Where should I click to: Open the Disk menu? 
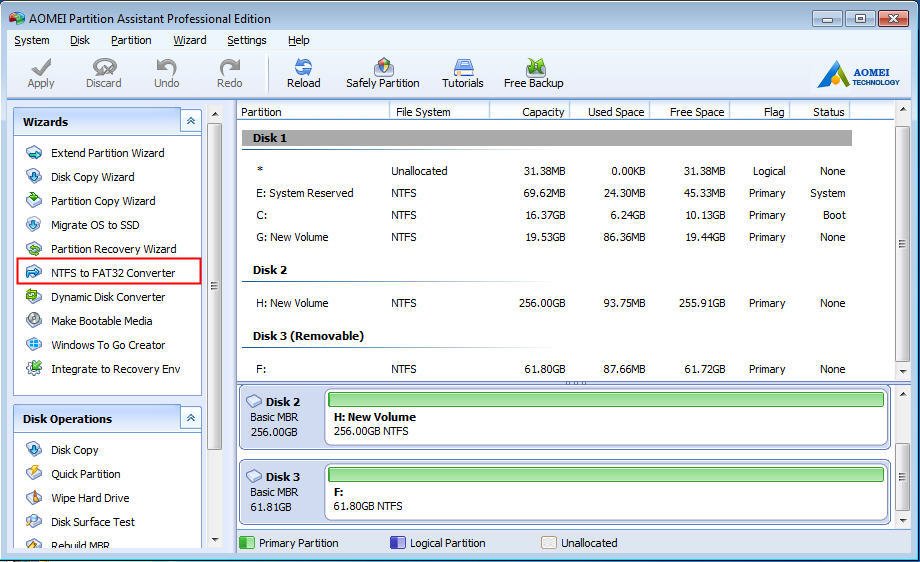click(80, 40)
